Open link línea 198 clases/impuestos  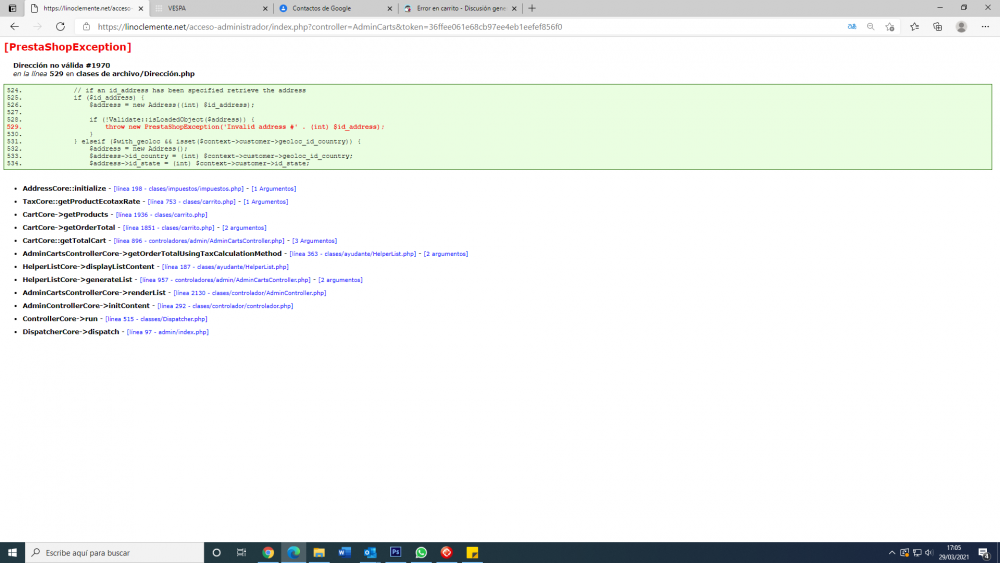pos(179,189)
